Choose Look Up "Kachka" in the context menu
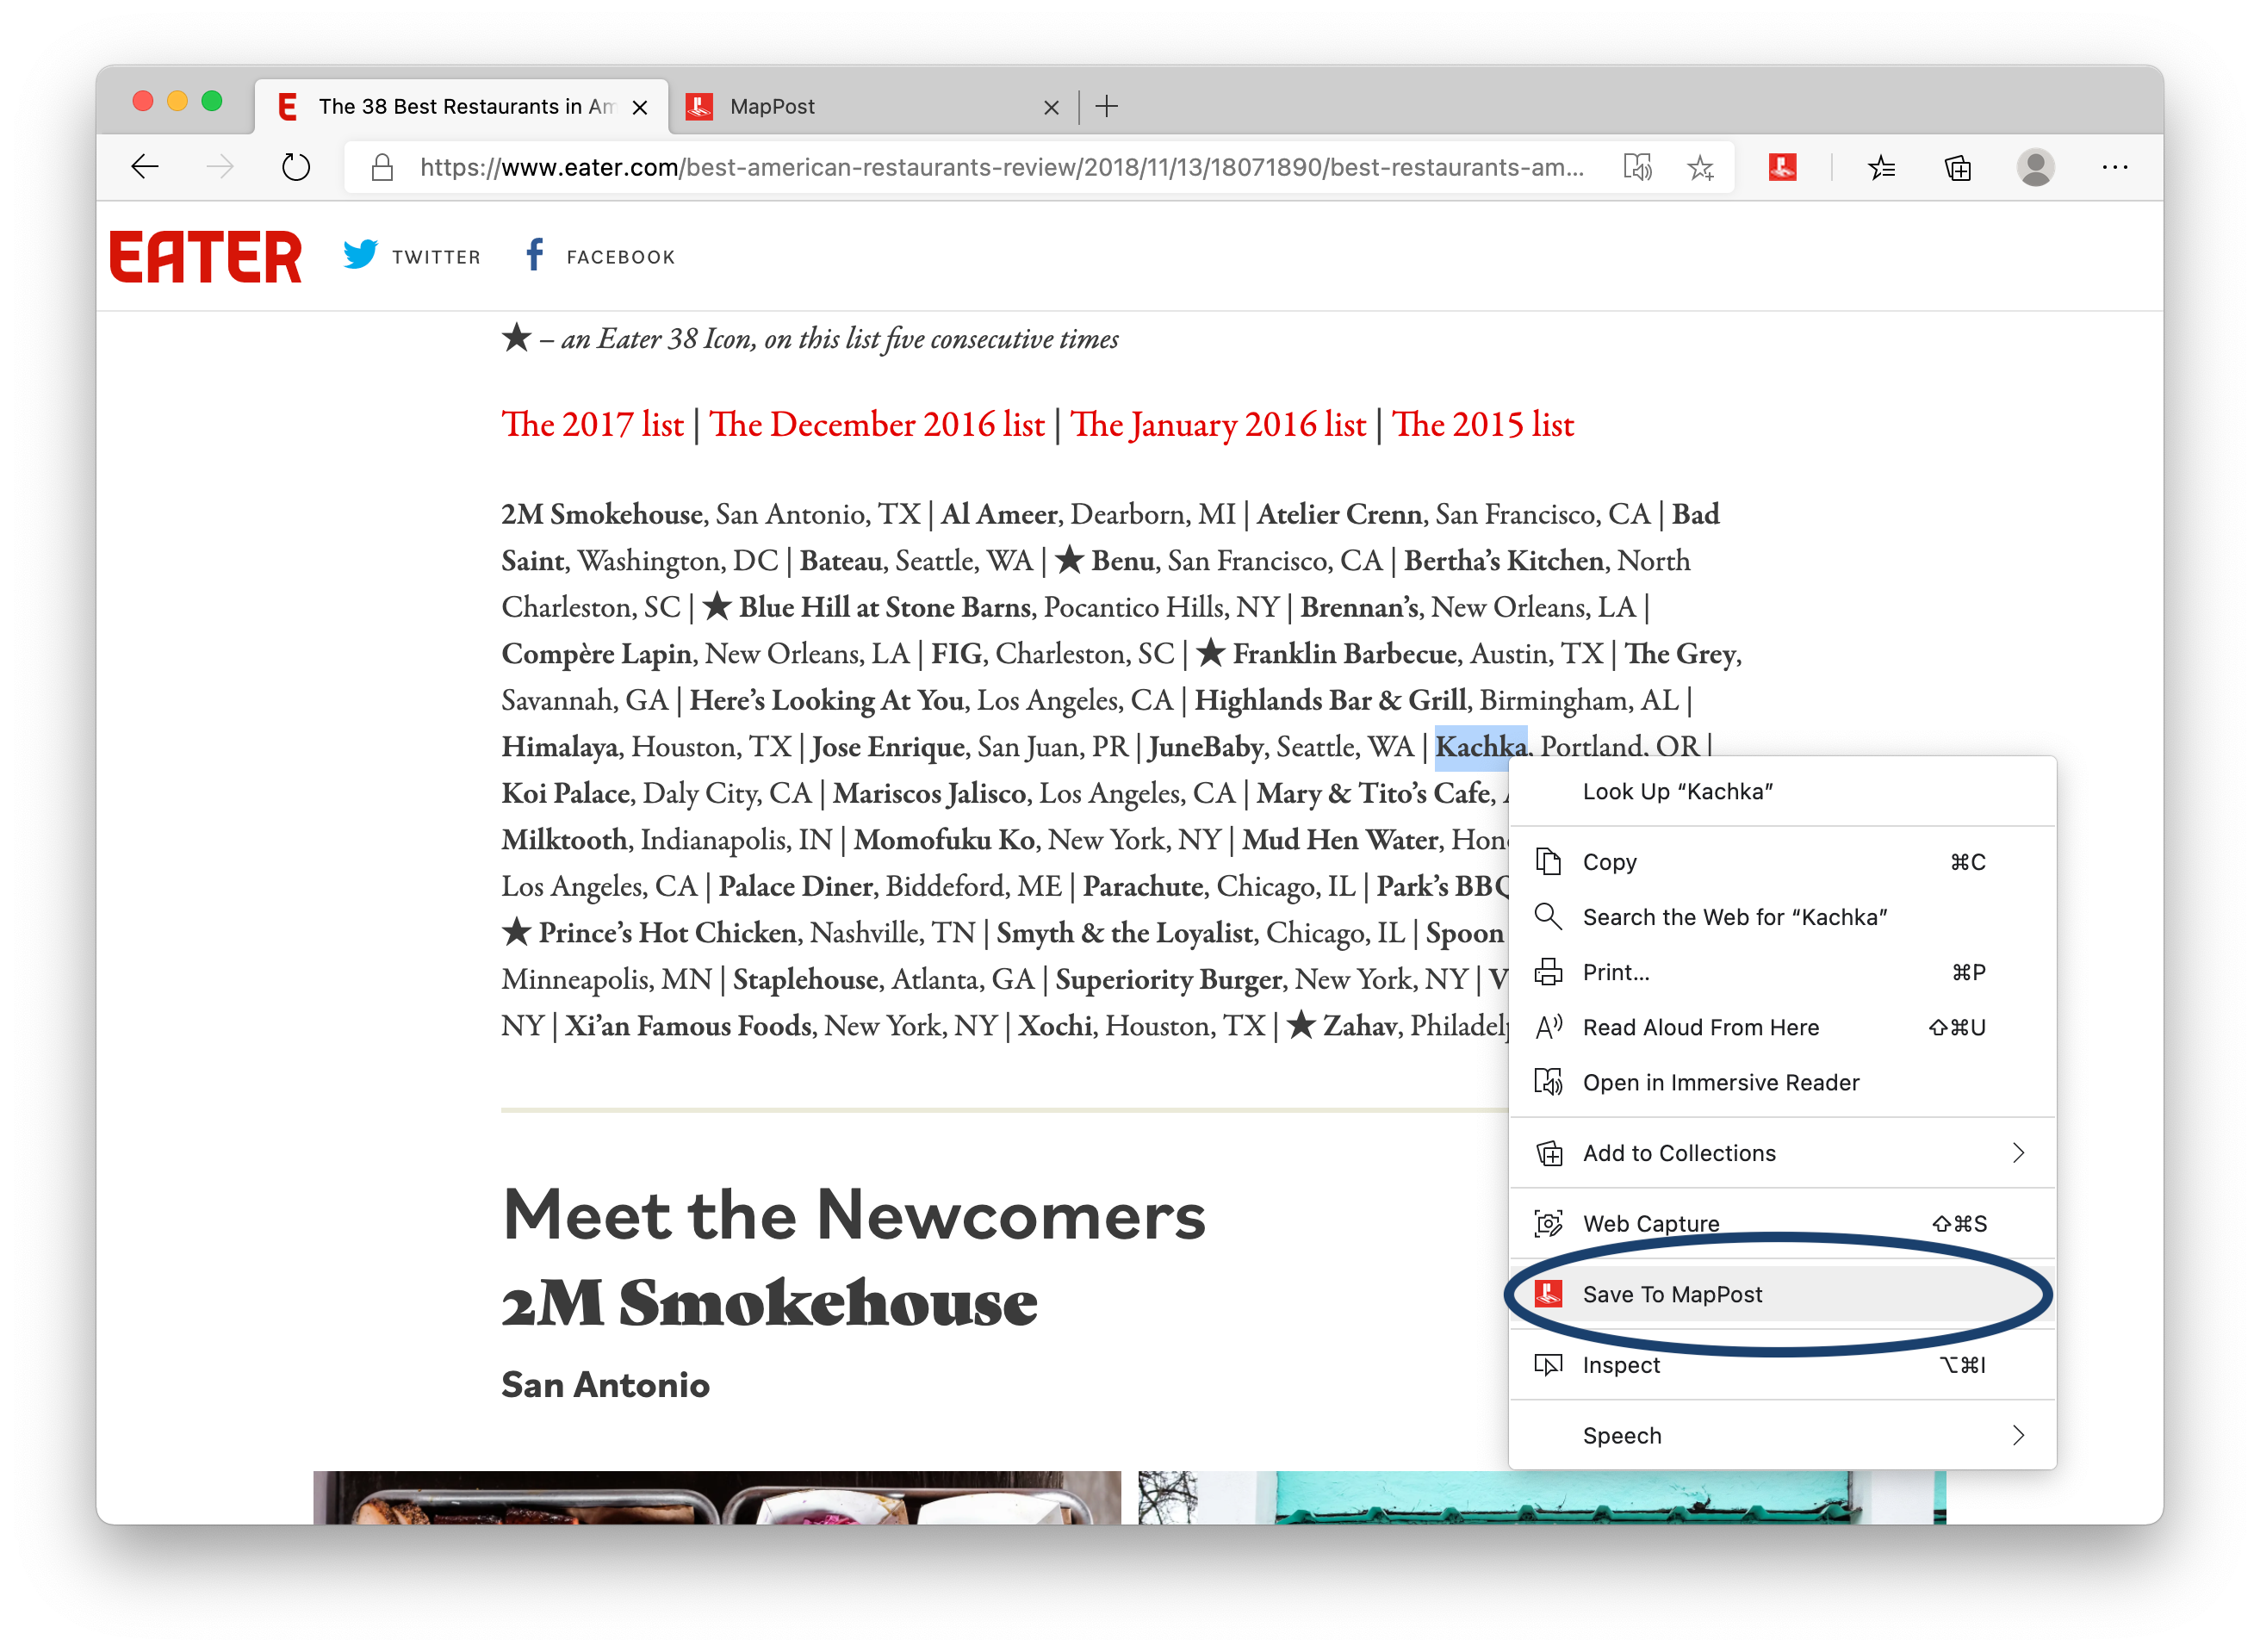This screenshot has width=2260, height=1652. 1782,791
